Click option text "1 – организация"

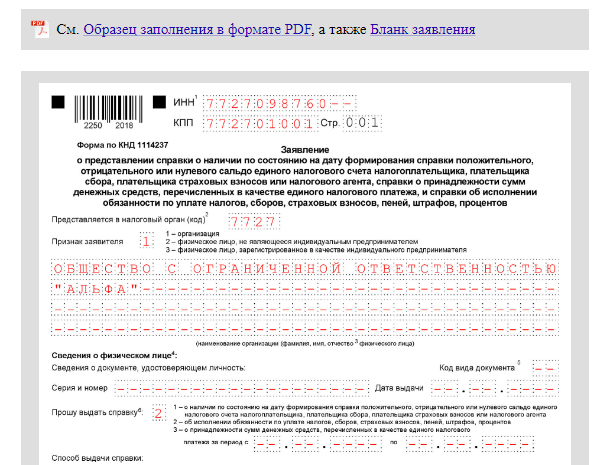[x=192, y=234]
